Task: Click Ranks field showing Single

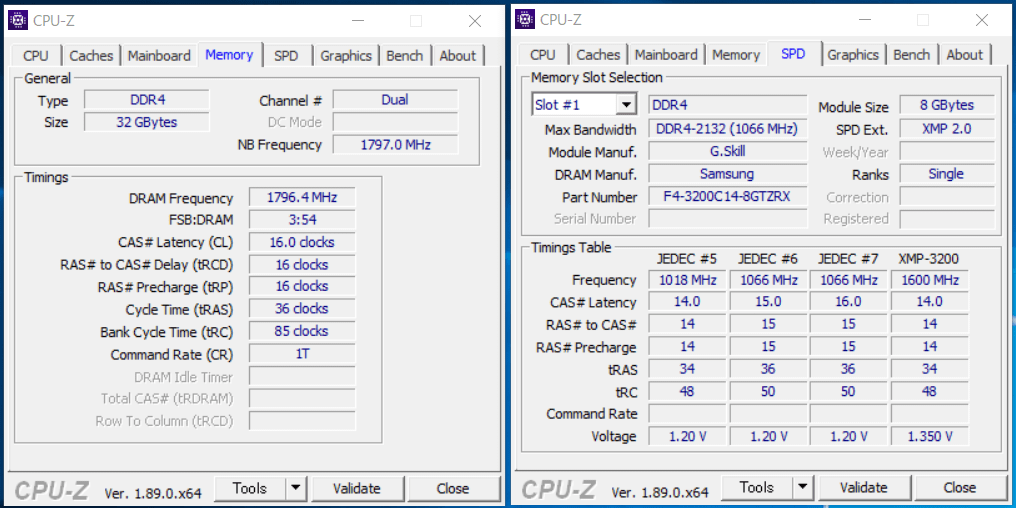Action: pyautogui.click(x=947, y=174)
